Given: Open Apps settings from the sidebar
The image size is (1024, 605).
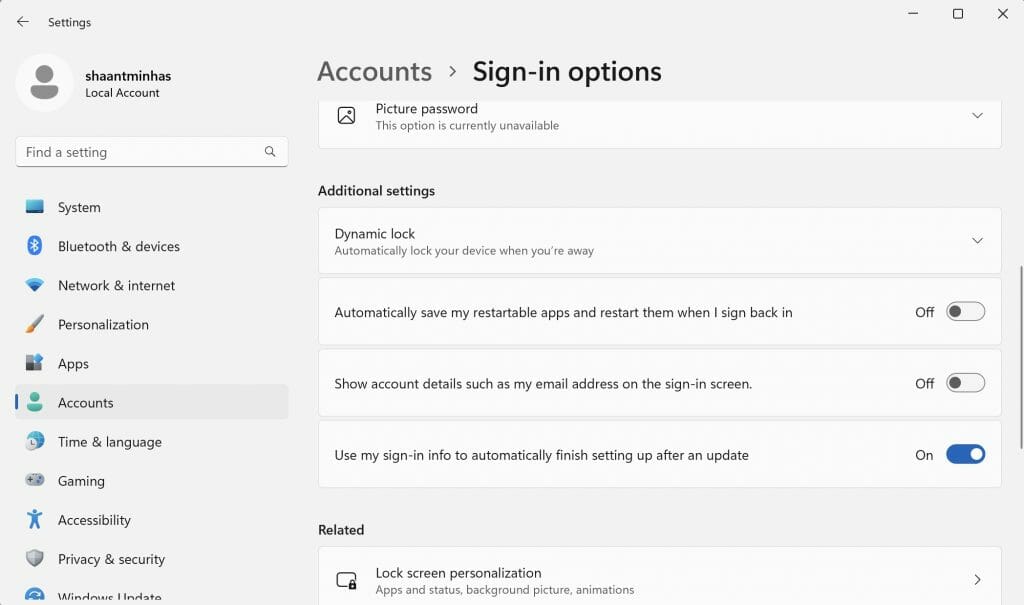Looking at the screenshot, I should [x=73, y=363].
